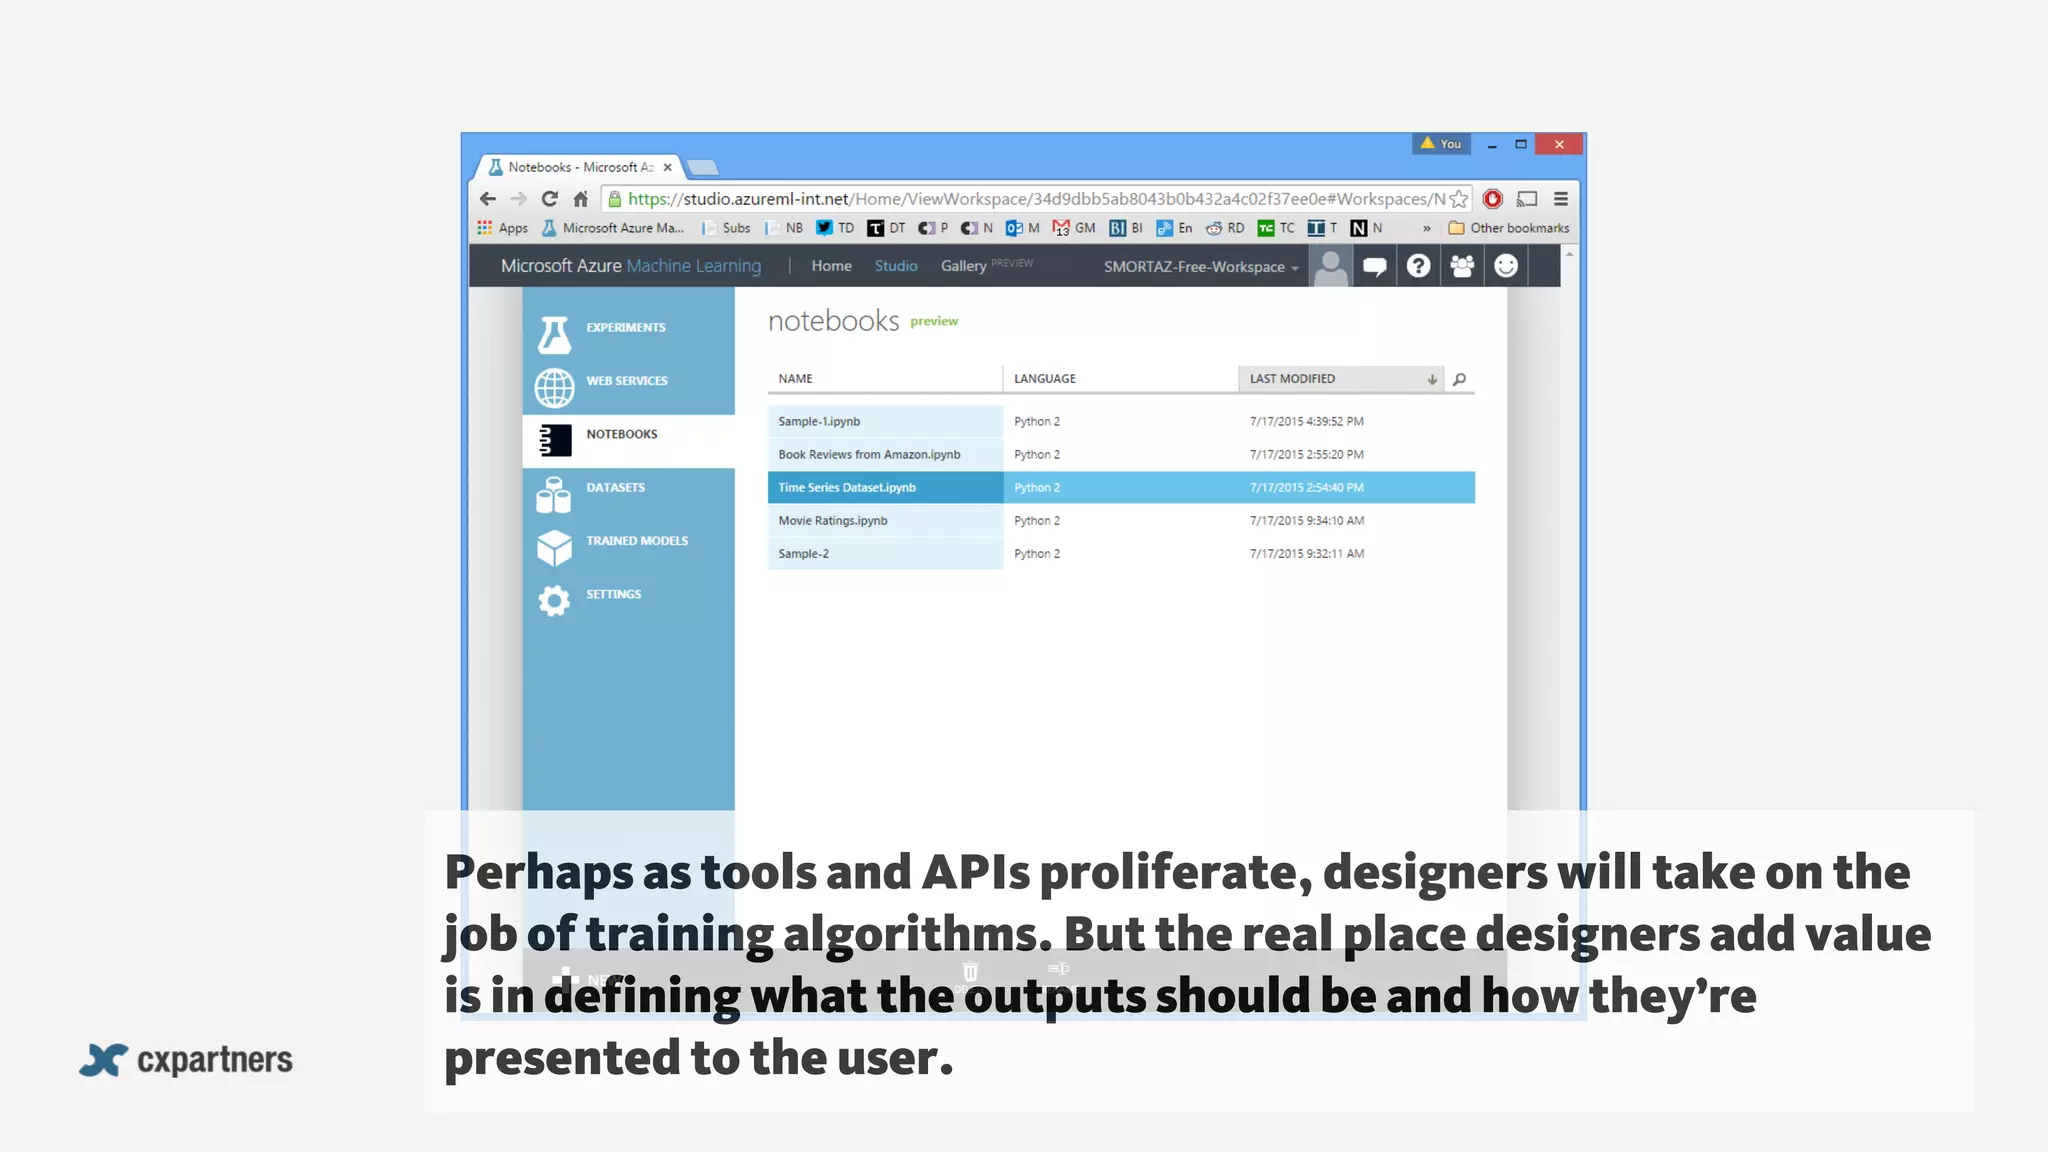Open Chrome hamburger menu
This screenshot has width=2048, height=1152.
[1561, 199]
